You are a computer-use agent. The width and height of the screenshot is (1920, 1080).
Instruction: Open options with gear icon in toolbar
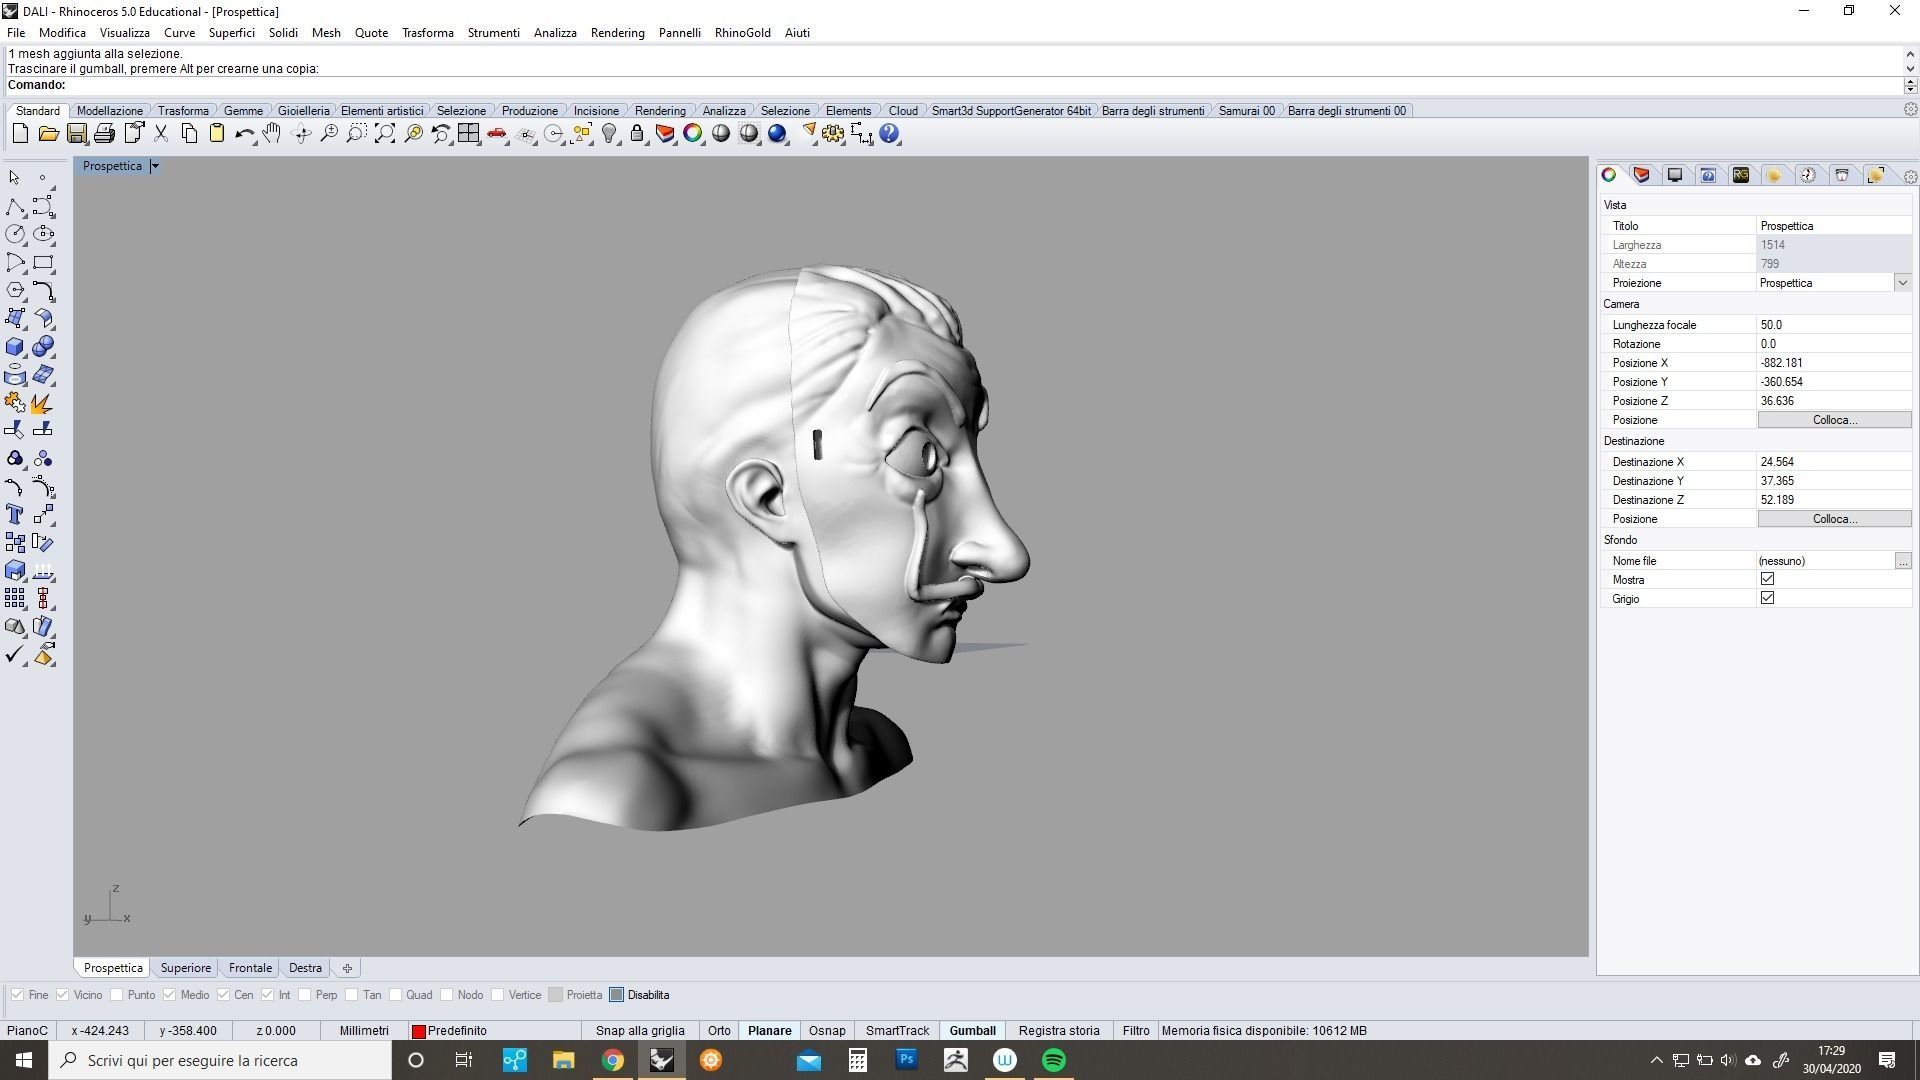click(833, 134)
